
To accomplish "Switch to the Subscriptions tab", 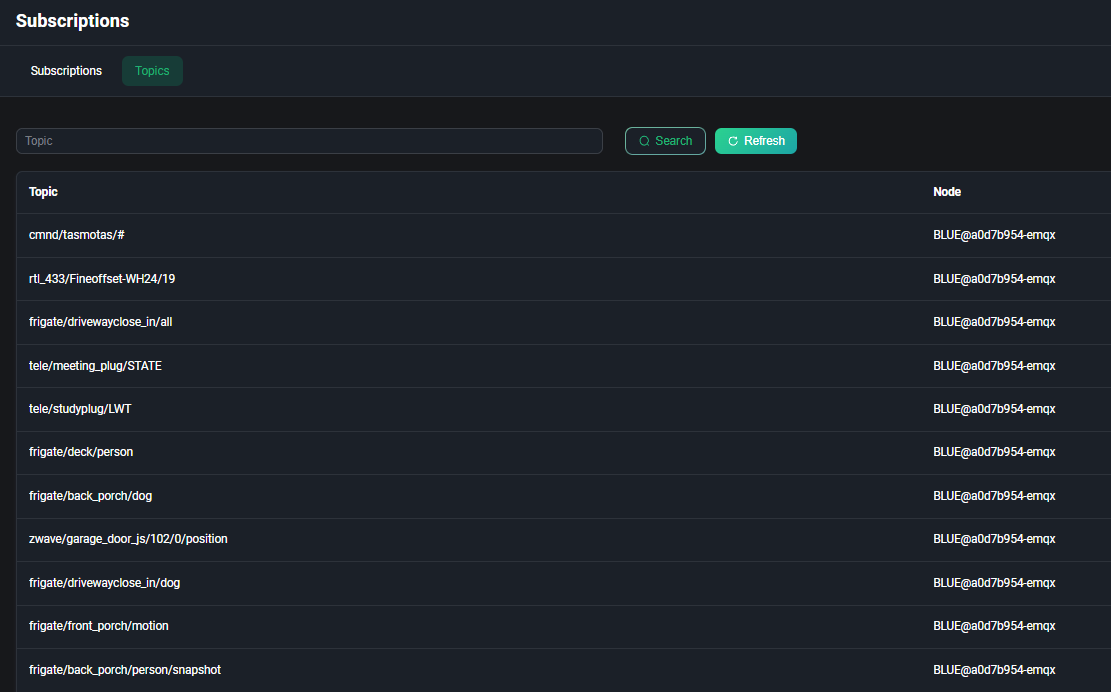I will (x=66, y=71).
